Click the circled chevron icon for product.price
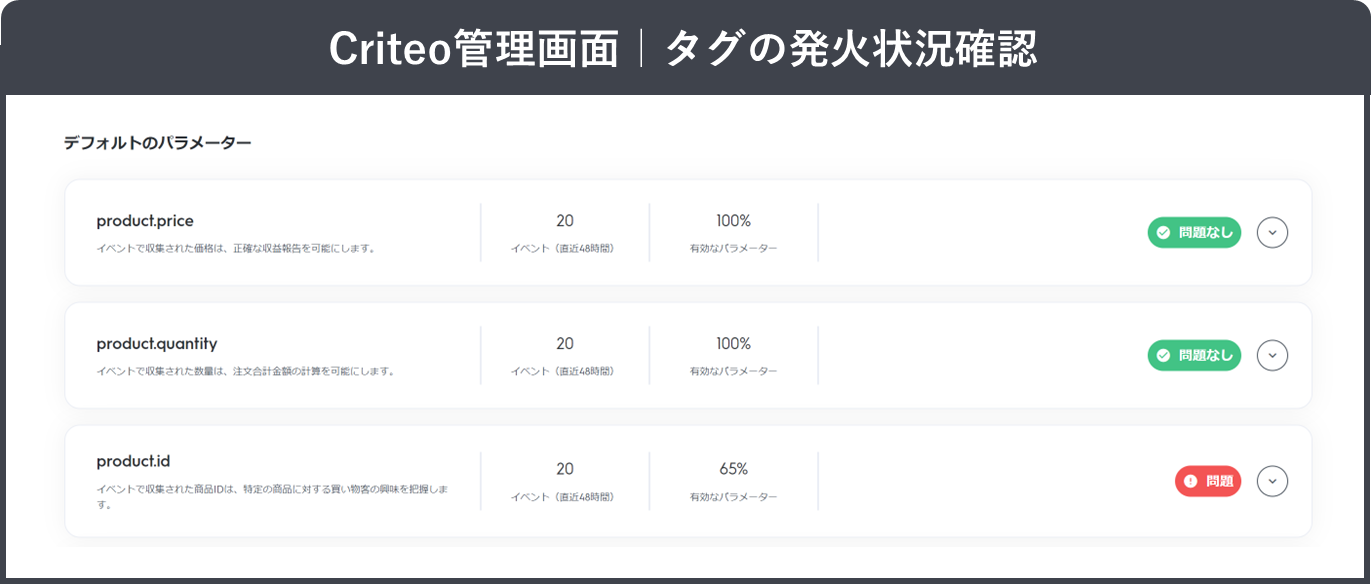 point(1272,232)
